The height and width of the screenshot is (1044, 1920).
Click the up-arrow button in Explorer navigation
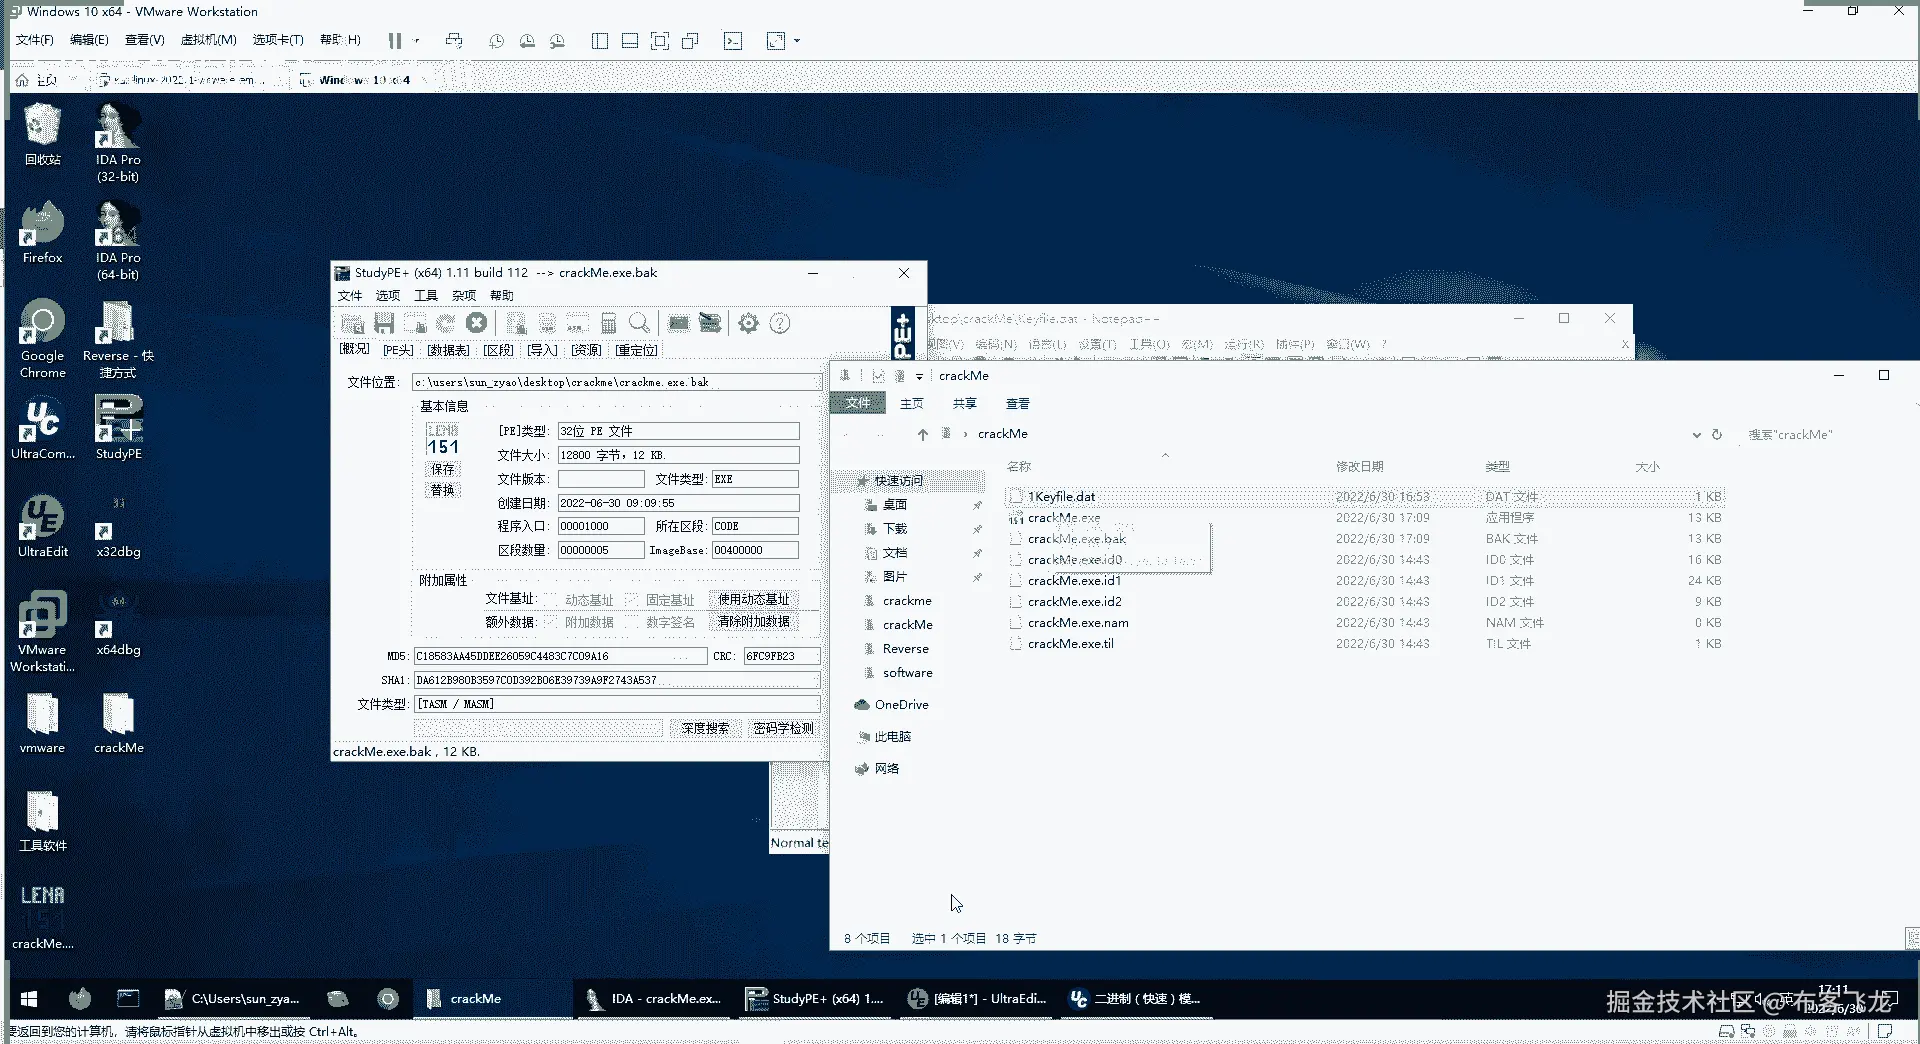click(x=923, y=435)
